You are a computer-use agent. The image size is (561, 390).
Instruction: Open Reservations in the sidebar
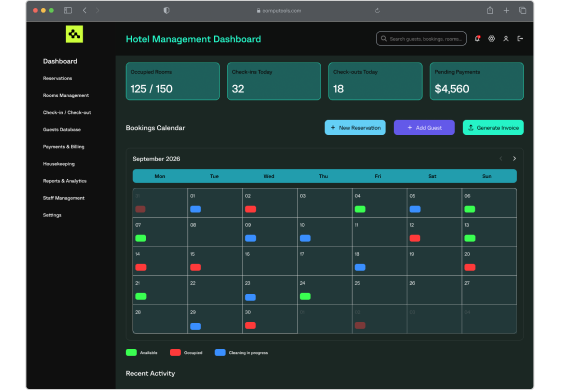(x=57, y=78)
